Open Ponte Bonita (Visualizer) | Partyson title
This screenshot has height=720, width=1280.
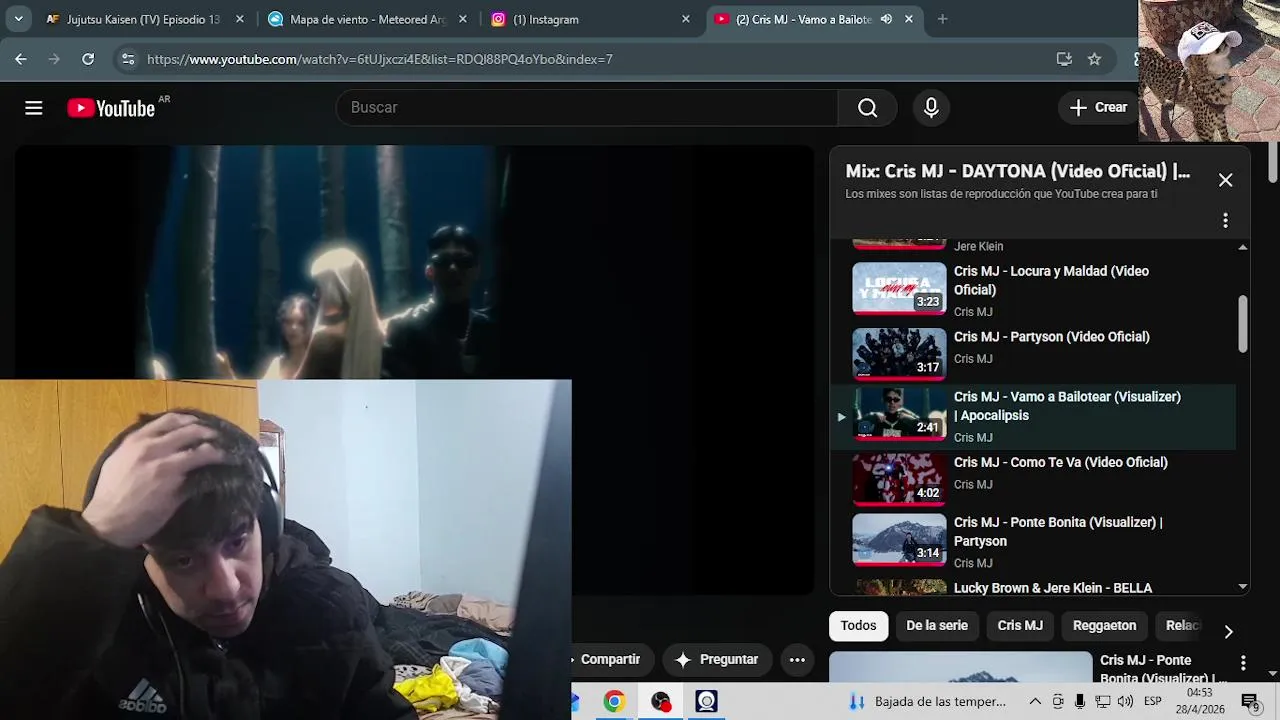point(1058,531)
